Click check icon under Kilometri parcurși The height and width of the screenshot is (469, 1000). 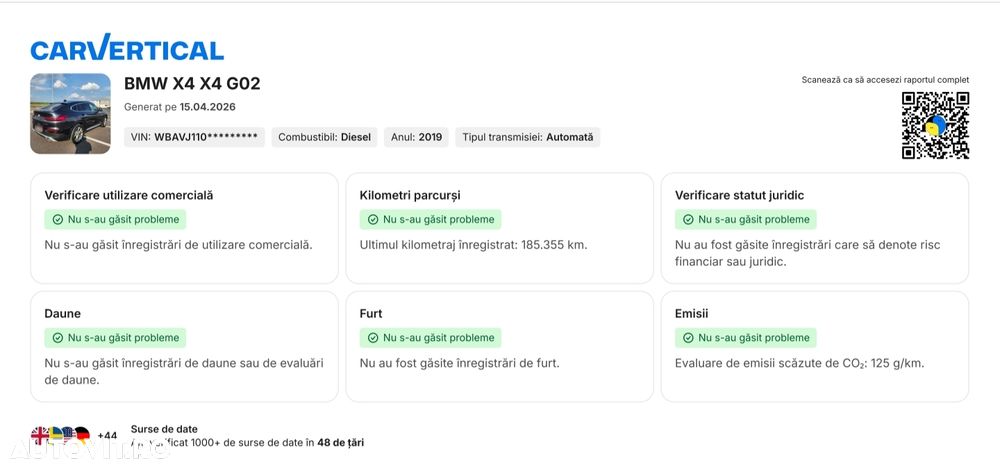(372, 220)
